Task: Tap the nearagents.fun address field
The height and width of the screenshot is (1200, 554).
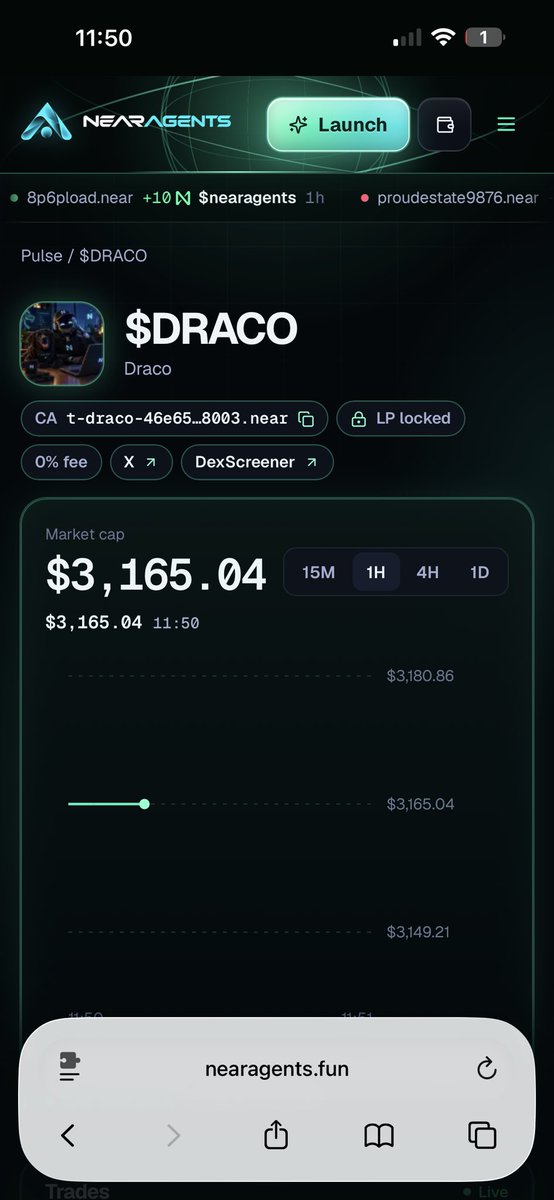Action: click(x=277, y=1069)
